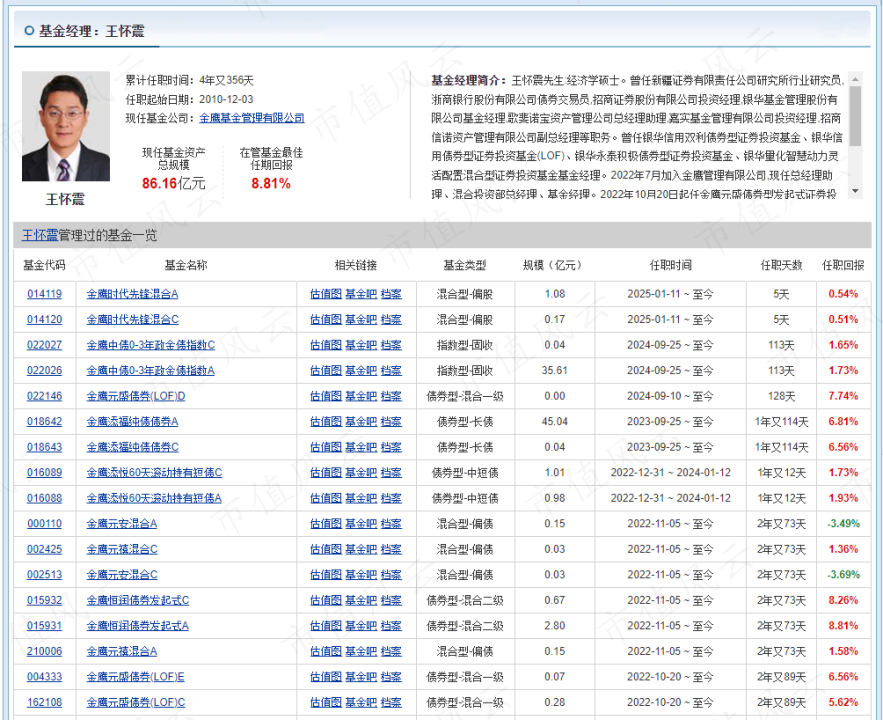Viewport: 883px width, 720px height.
Task: Open fund 金鹰添福纯债债券C
Action: click(132, 447)
